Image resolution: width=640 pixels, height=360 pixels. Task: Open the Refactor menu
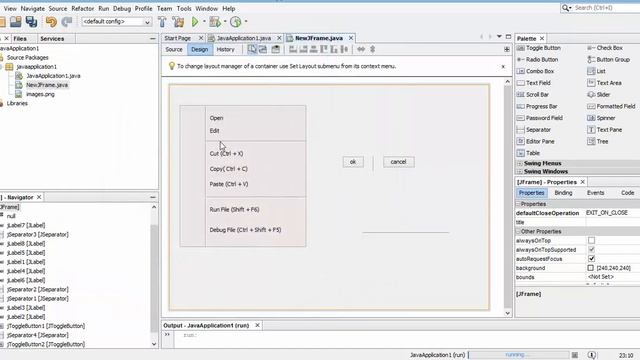pyautogui.click(x=82, y=8)
